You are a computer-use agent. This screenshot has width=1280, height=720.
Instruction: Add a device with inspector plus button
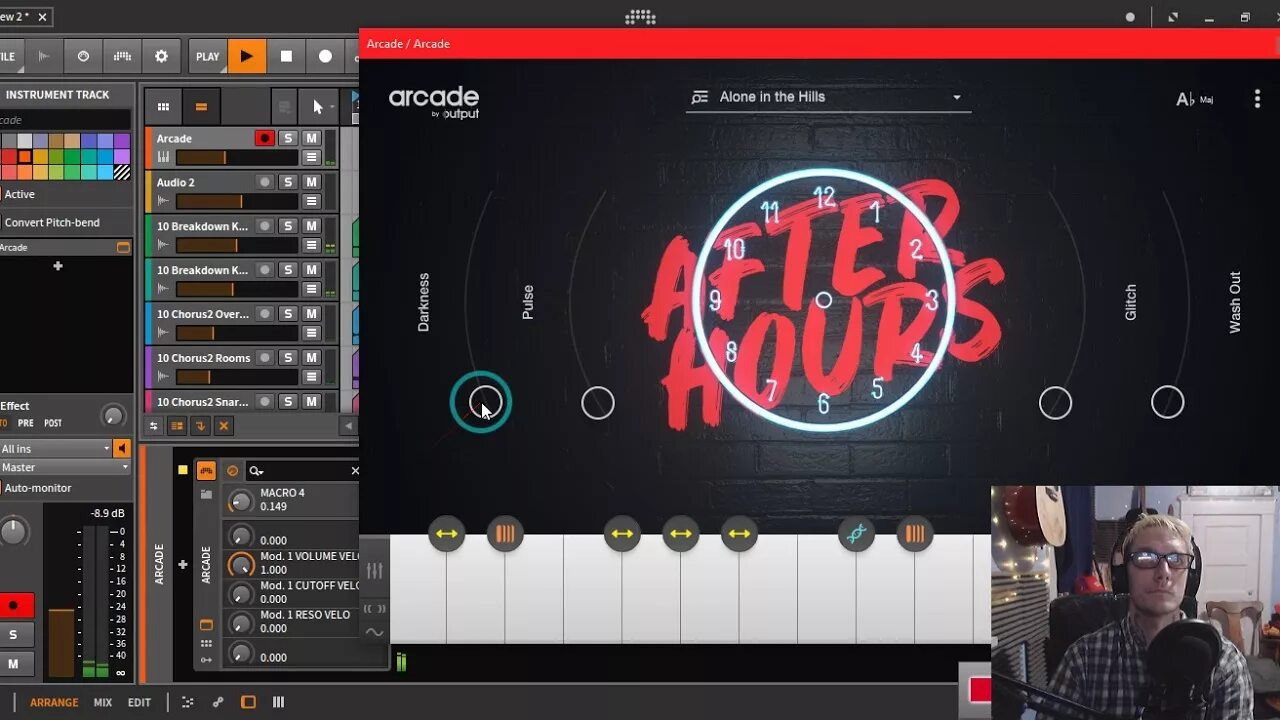[x=58, y=266]
